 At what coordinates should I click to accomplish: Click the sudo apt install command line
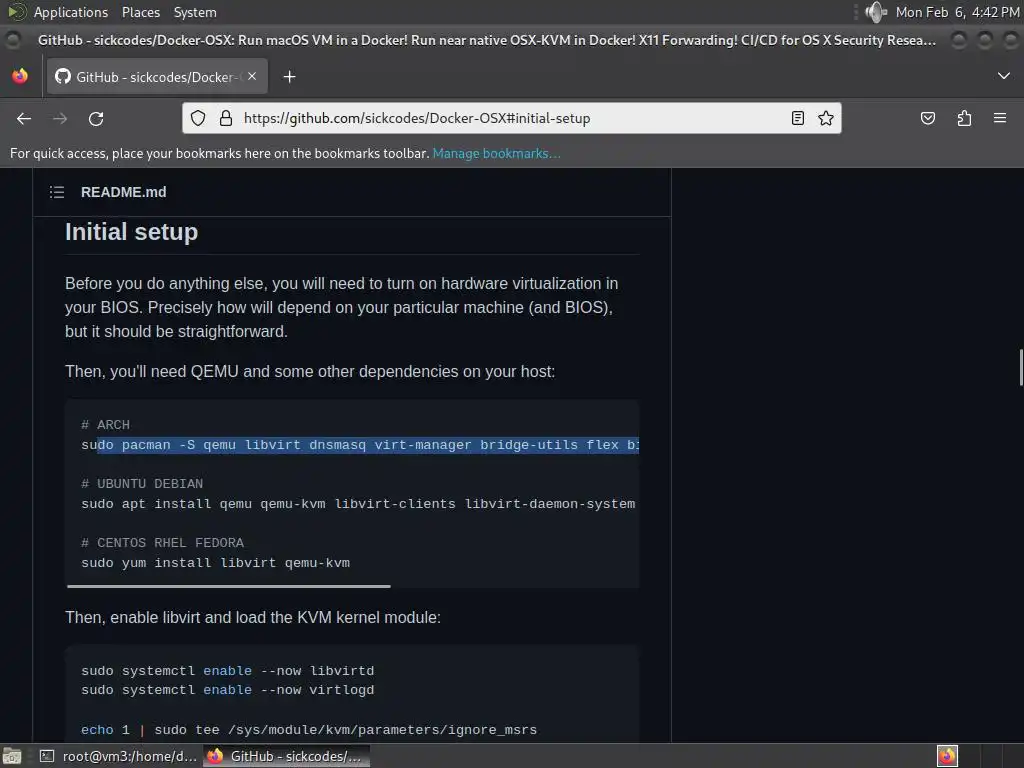click(x=358, y=504)
